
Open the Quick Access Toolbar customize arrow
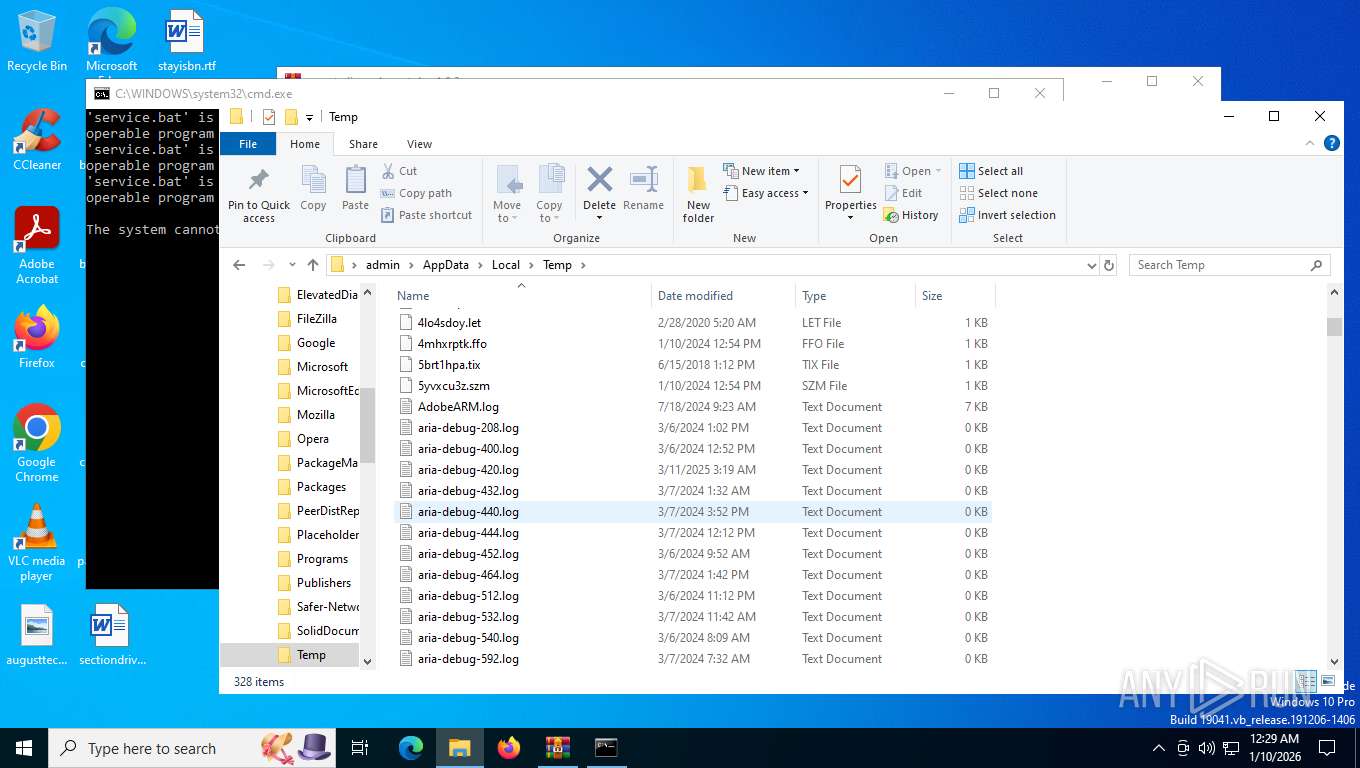tap(310, 118)
